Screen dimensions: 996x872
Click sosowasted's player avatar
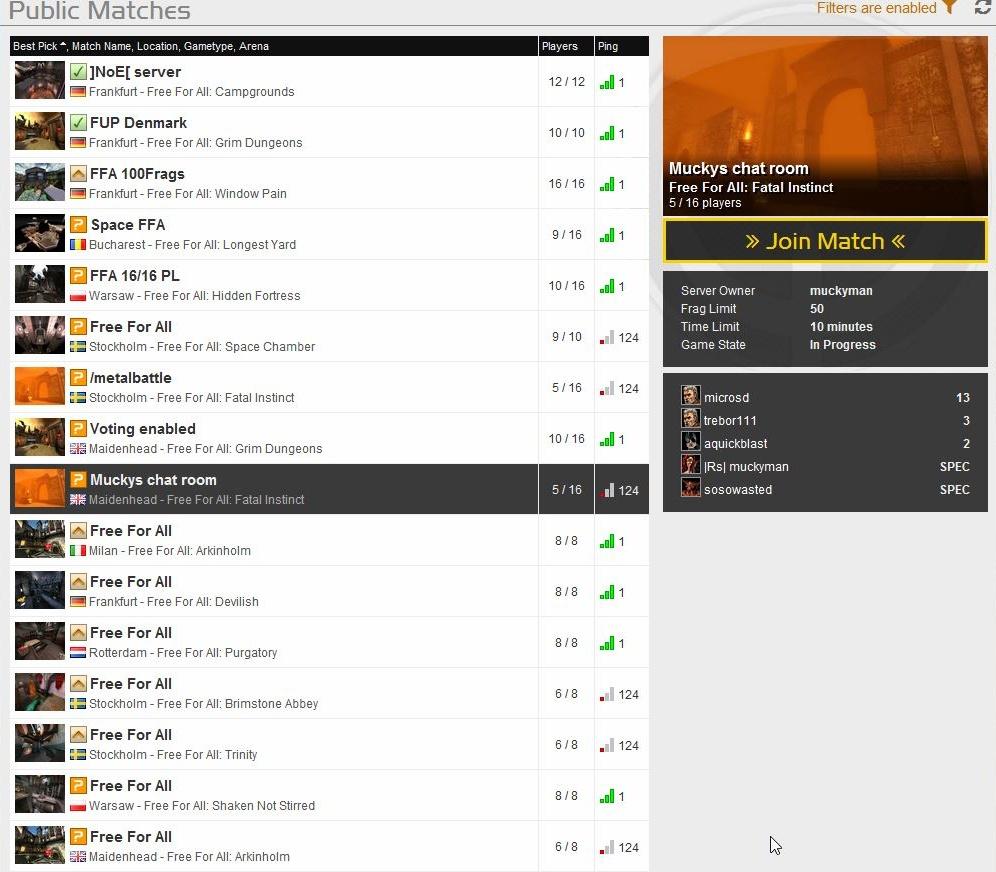point(690,487)
